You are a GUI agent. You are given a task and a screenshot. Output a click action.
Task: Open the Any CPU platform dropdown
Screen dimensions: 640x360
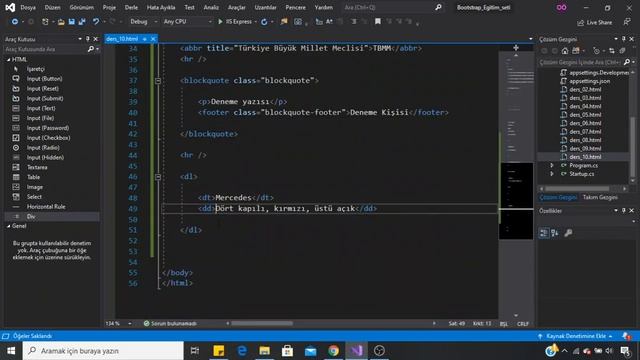click(x=187, y=22)
